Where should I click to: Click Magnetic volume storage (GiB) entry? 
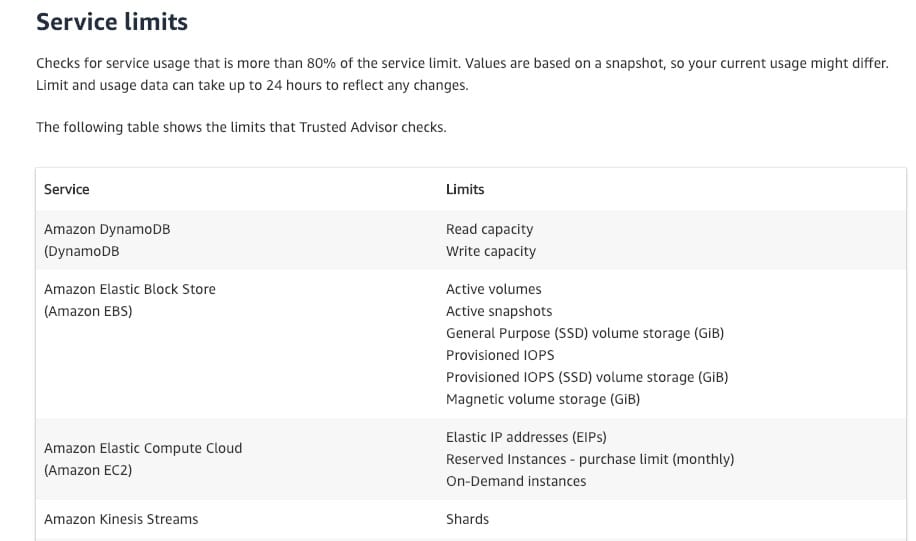[542, 399]
